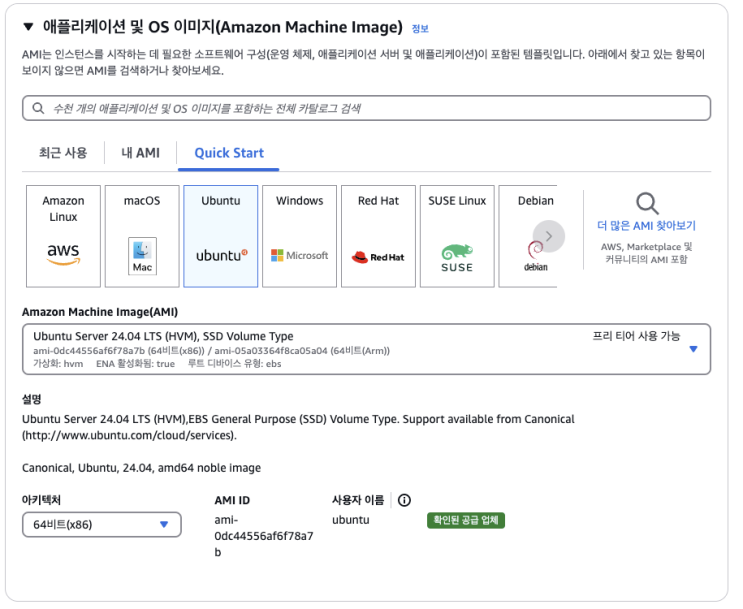
Task: Click the AMI dropdown blue arrow
Action: coord(693,349)
